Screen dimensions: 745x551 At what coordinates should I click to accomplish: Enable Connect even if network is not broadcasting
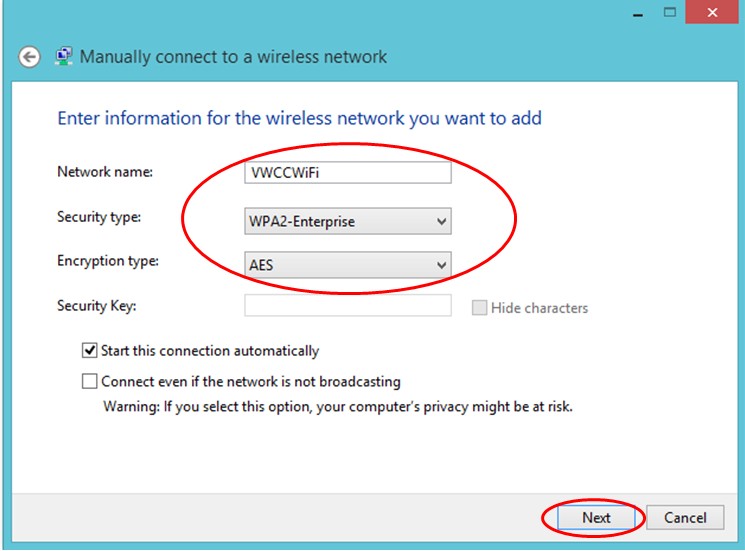click(x=89, y=381)
